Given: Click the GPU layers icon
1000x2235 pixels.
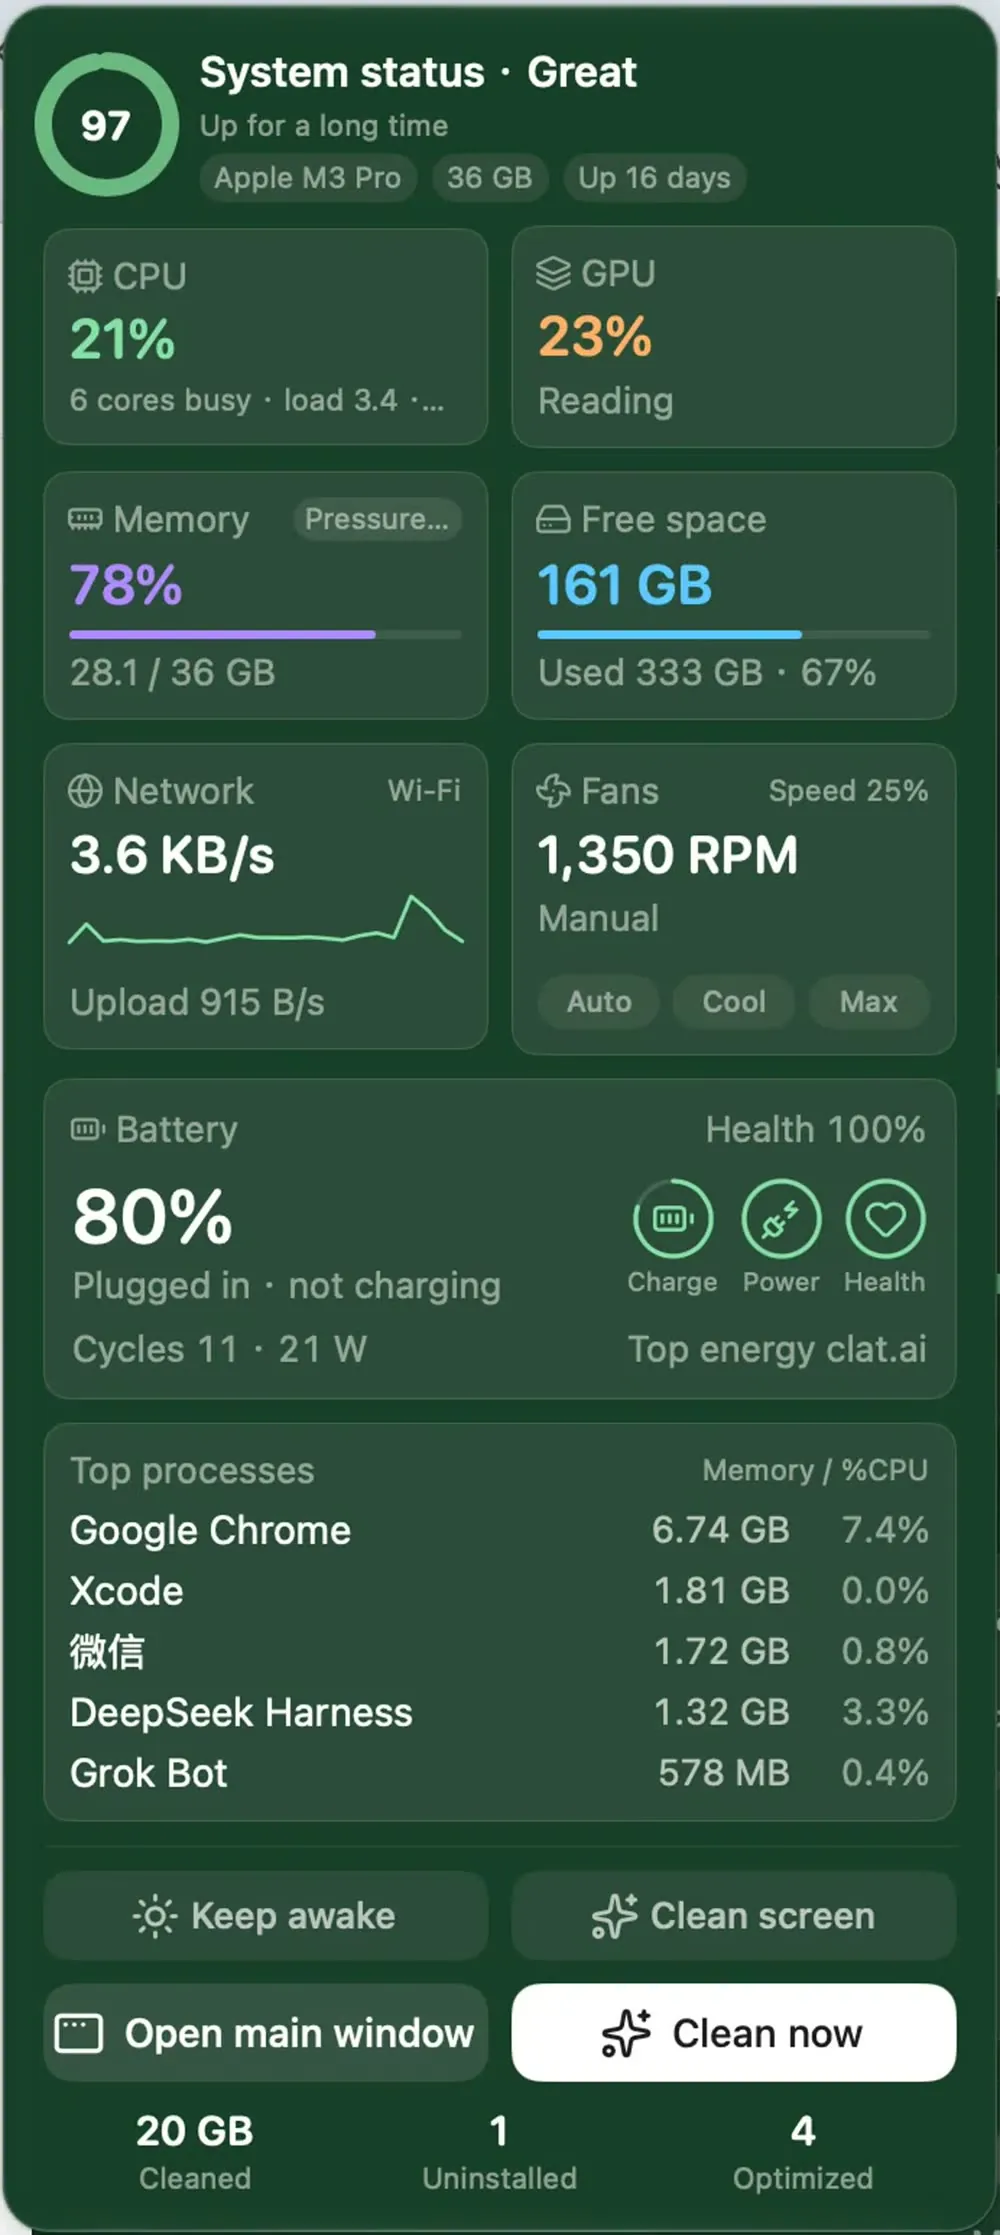Looking at the screenshot, I should pyautogui.click(x=553, y=273).
